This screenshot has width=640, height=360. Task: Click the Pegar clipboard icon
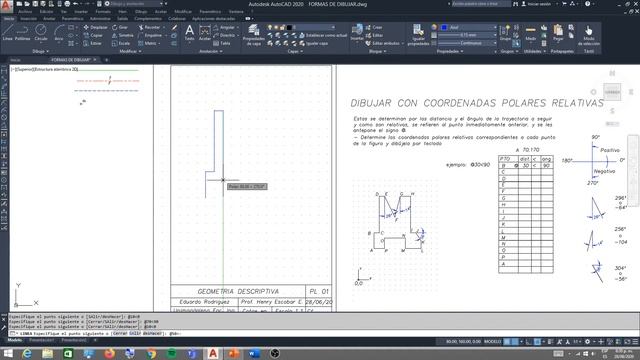click(558, 32)
